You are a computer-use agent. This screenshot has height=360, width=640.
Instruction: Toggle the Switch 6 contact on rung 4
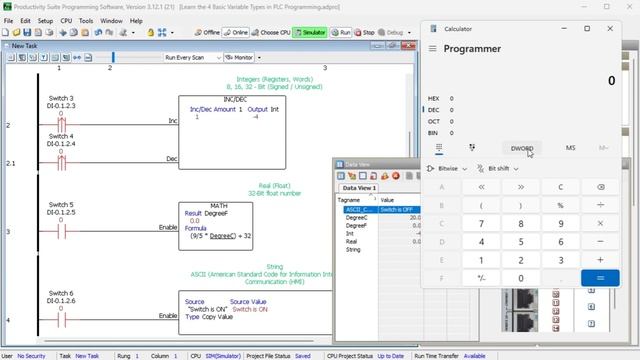click(61, 320)
